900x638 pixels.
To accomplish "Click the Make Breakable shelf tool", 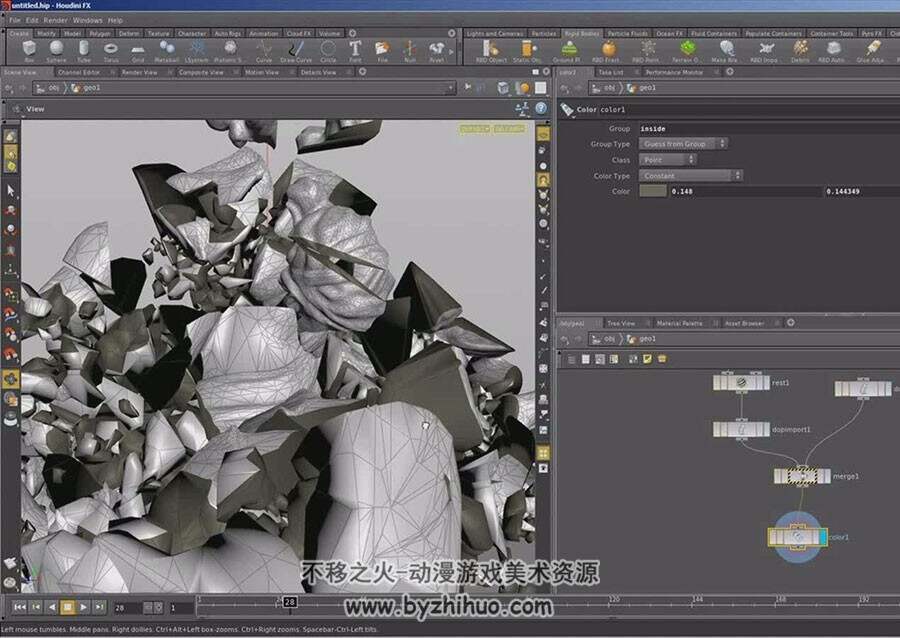I will 724,50.
